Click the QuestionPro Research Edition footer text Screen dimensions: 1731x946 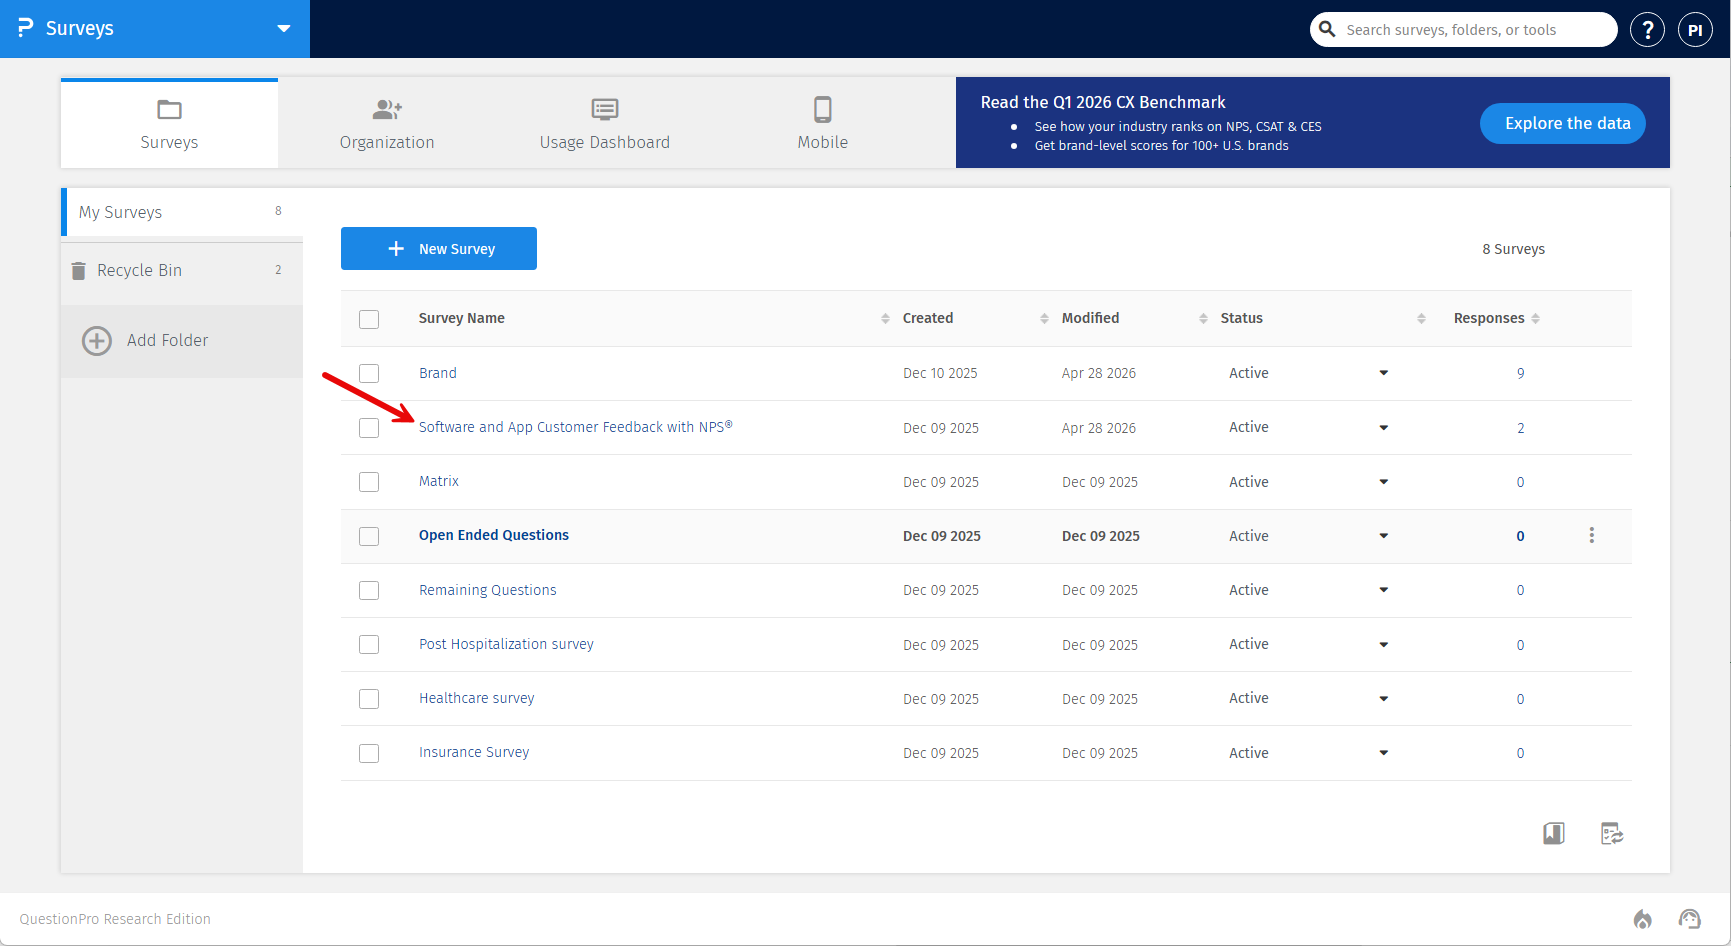(115, 919)
